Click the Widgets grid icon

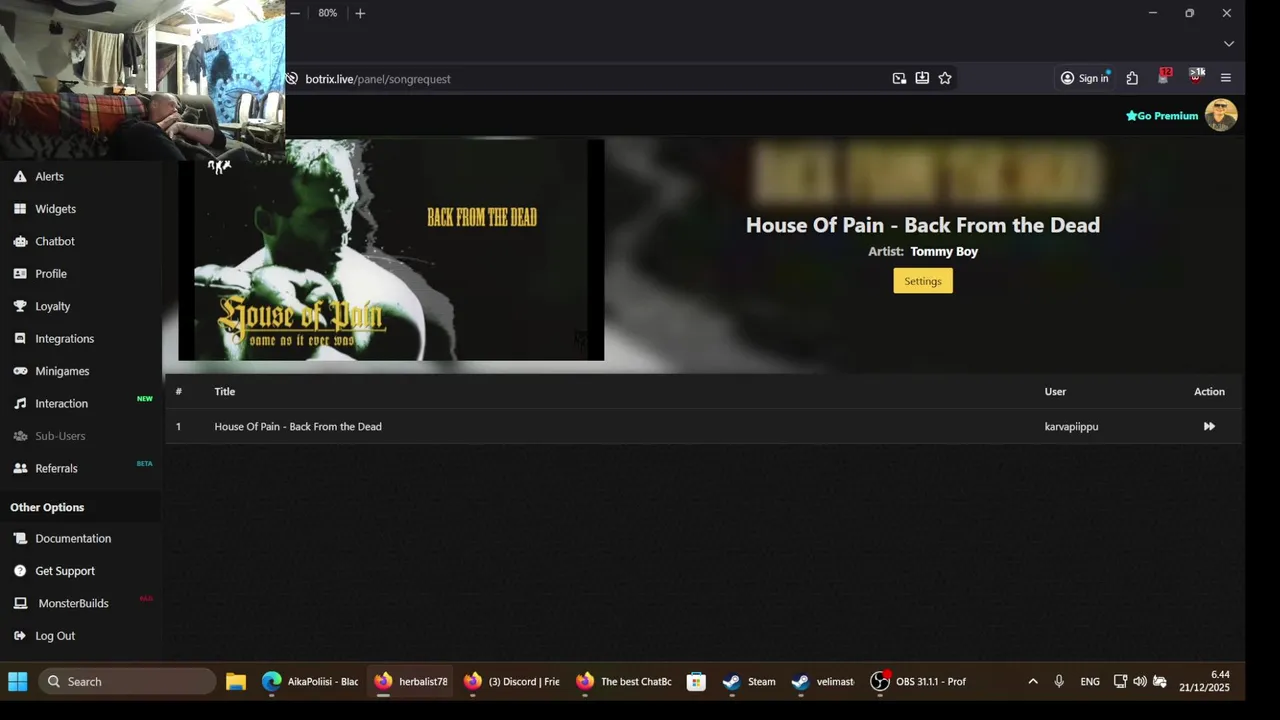pyautogui.click(x=20, y=209)
